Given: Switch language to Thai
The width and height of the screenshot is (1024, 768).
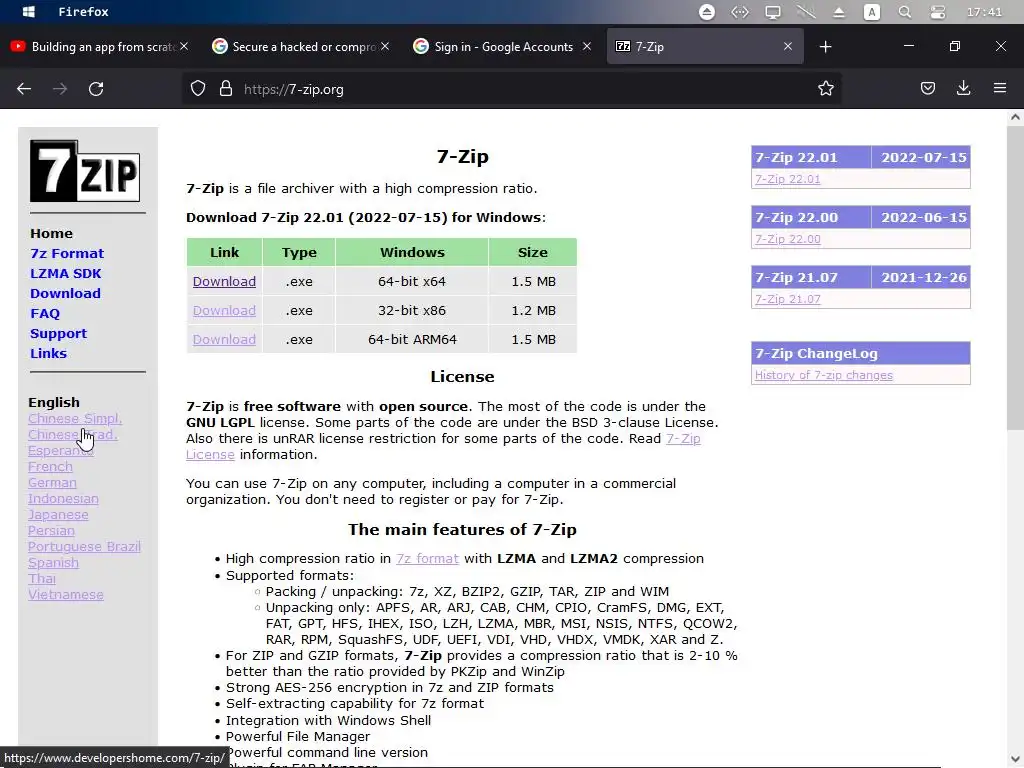Looking at the screenshot, I should (x=42, y=579).
